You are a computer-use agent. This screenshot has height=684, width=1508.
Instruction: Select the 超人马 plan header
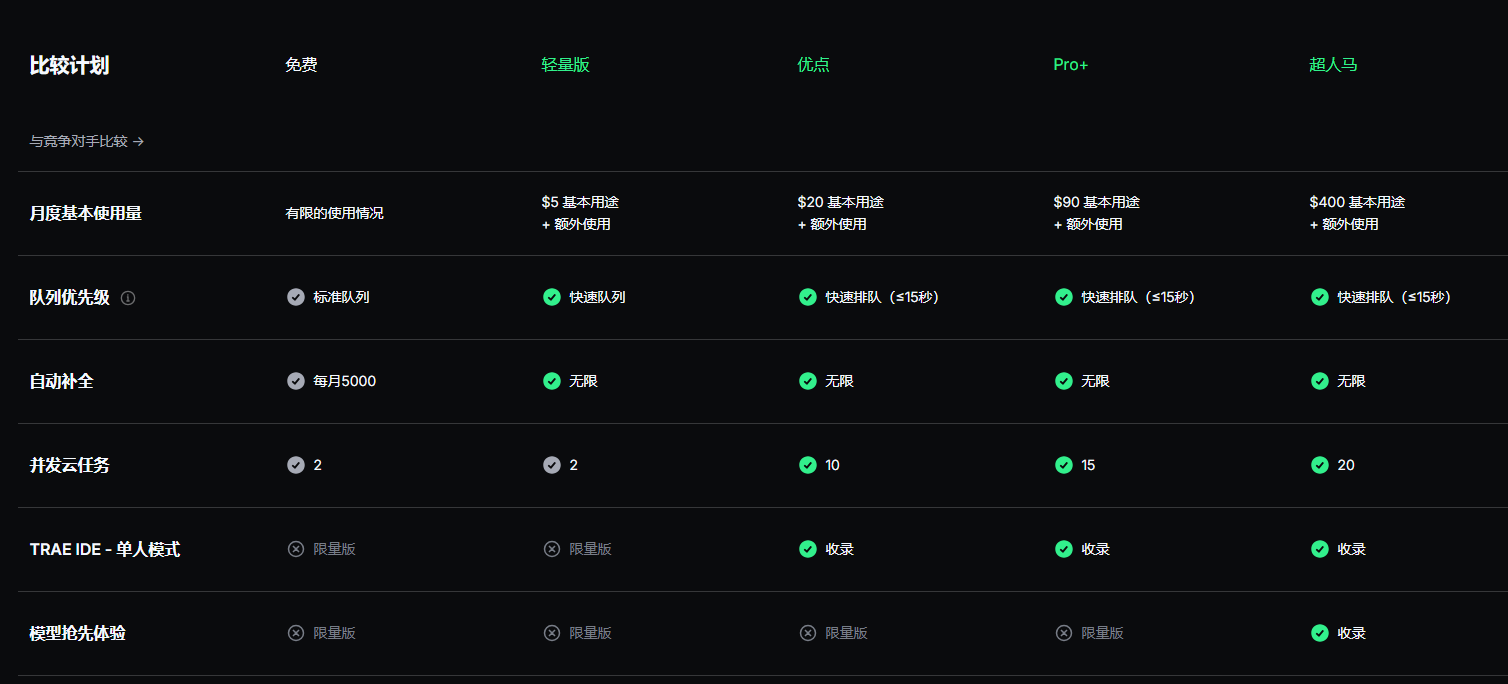click(1333, 65)
